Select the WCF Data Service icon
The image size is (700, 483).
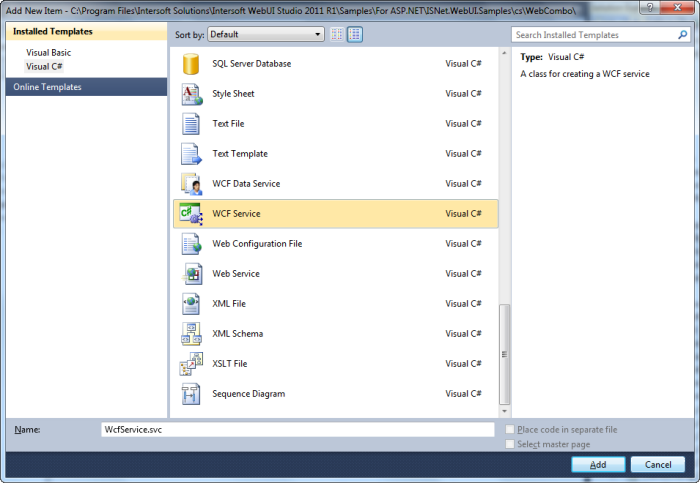(x=191, y=184)
